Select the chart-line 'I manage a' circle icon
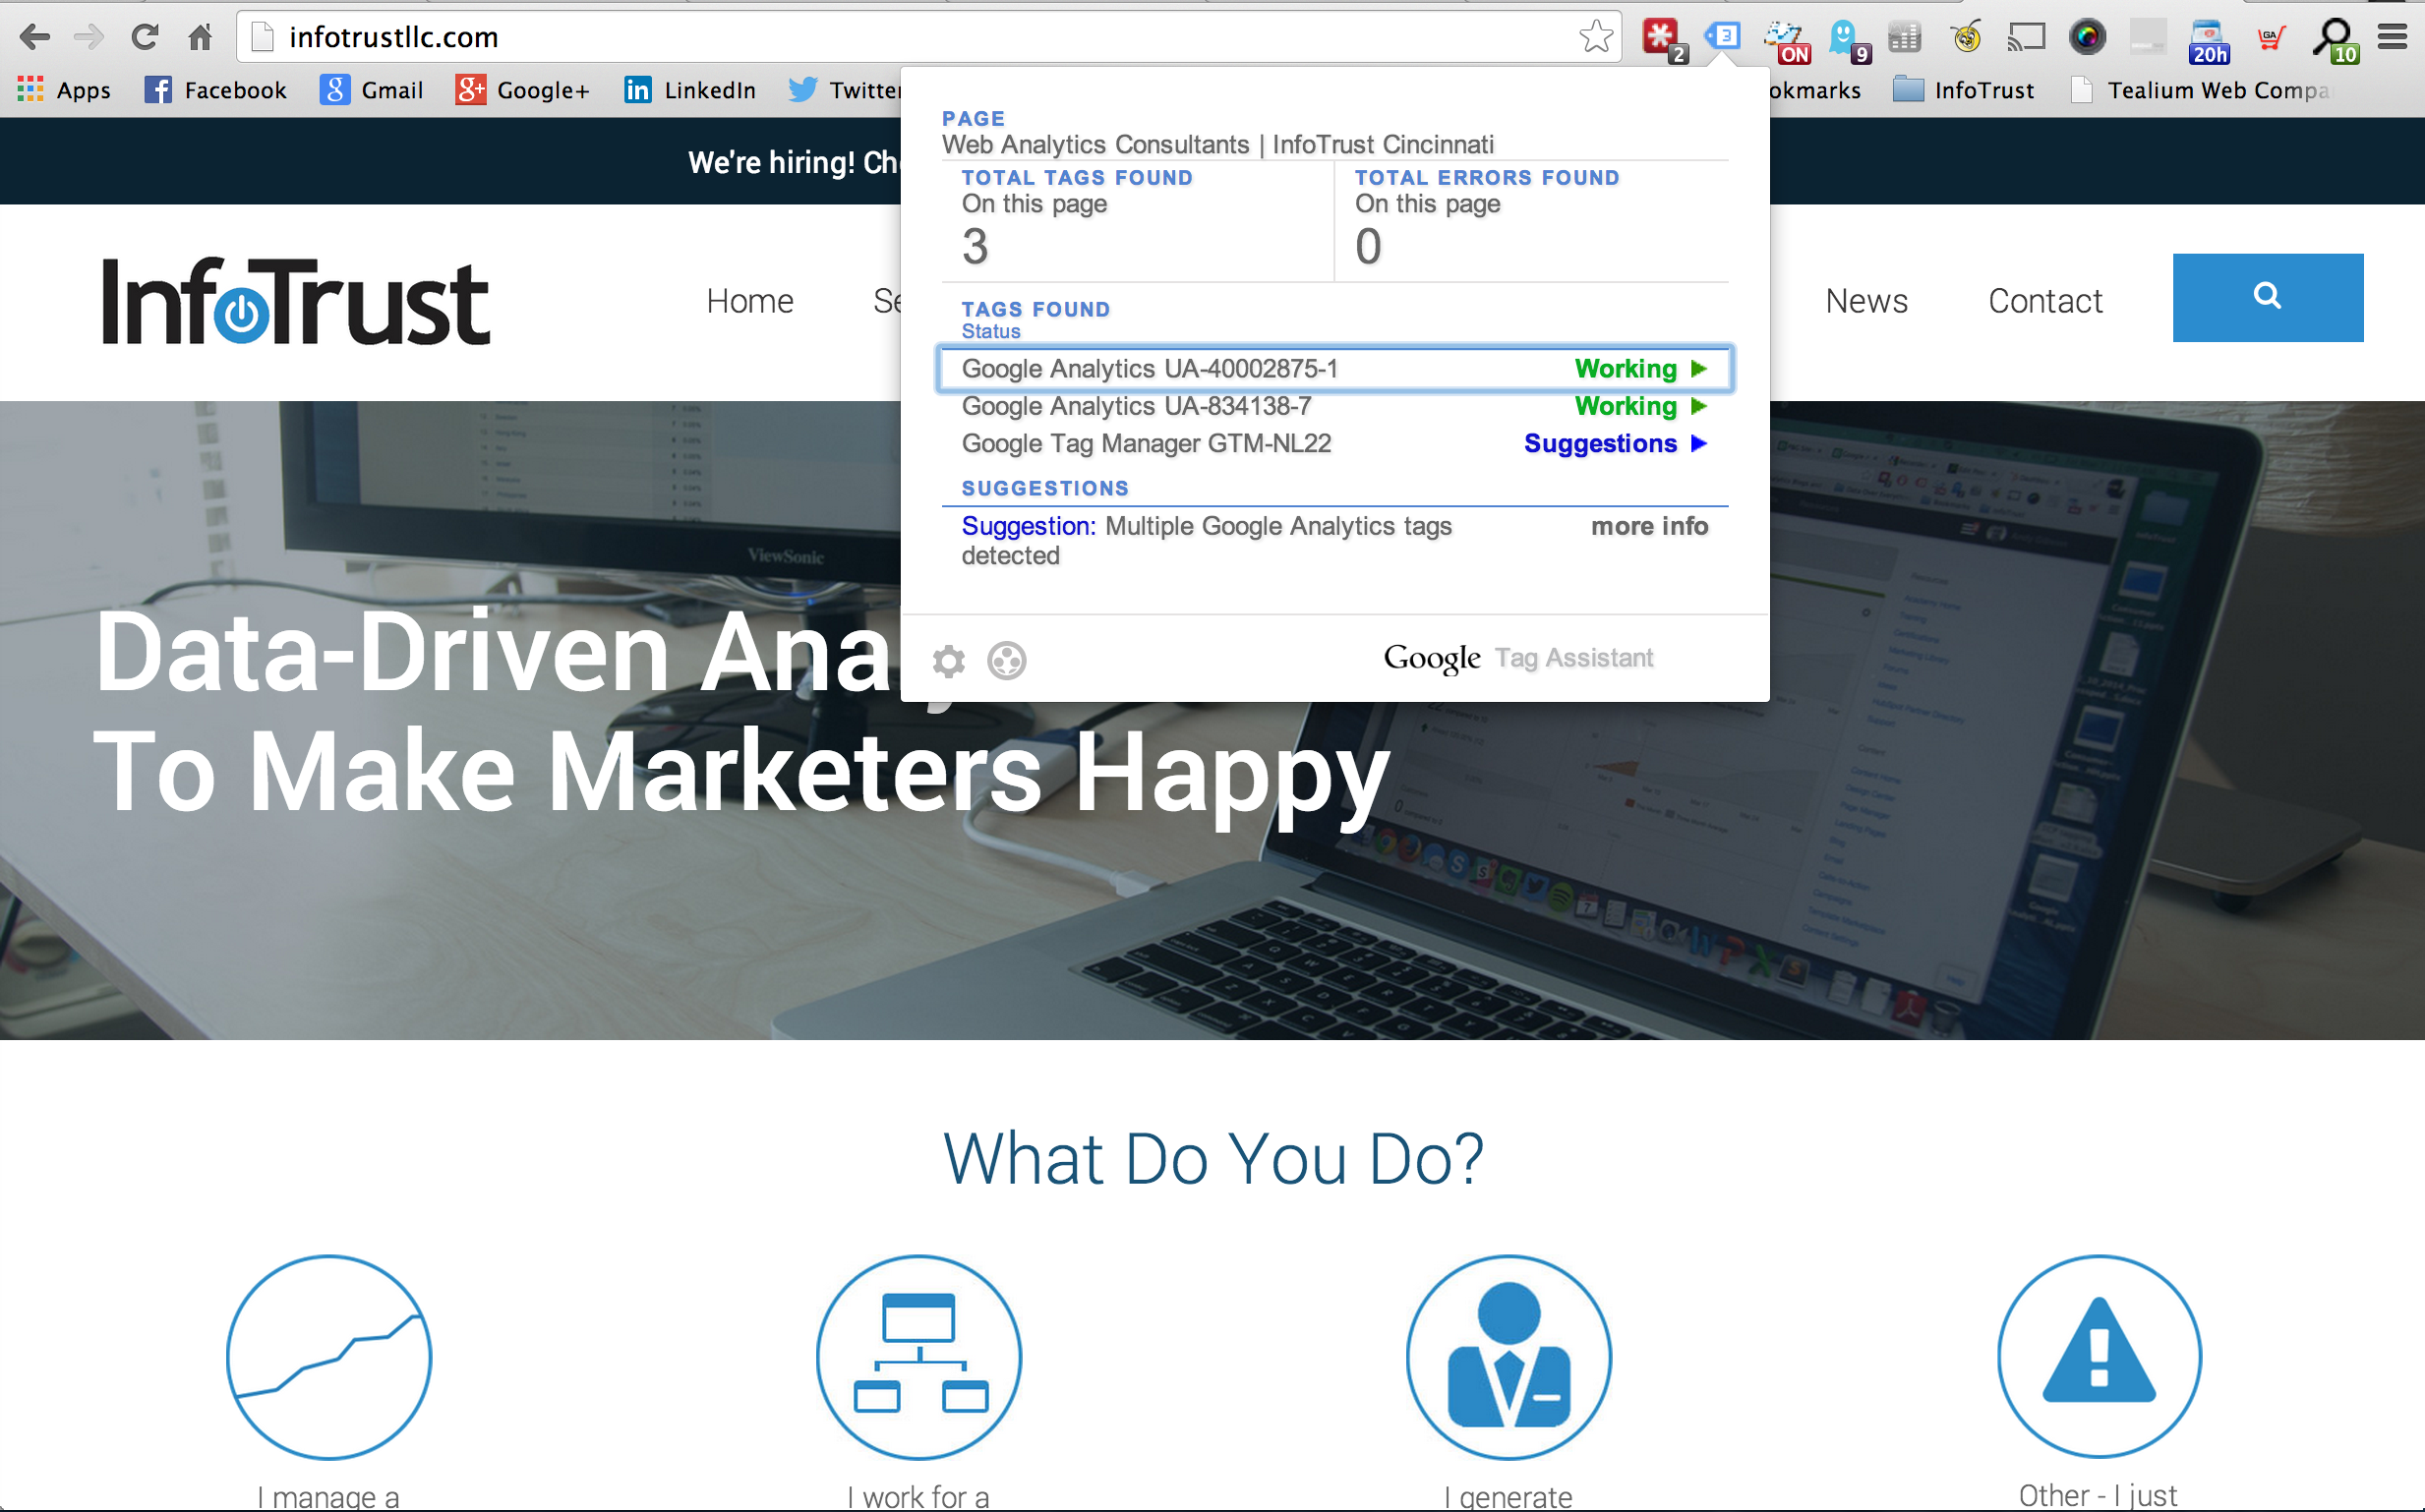 pos(329,1357)
